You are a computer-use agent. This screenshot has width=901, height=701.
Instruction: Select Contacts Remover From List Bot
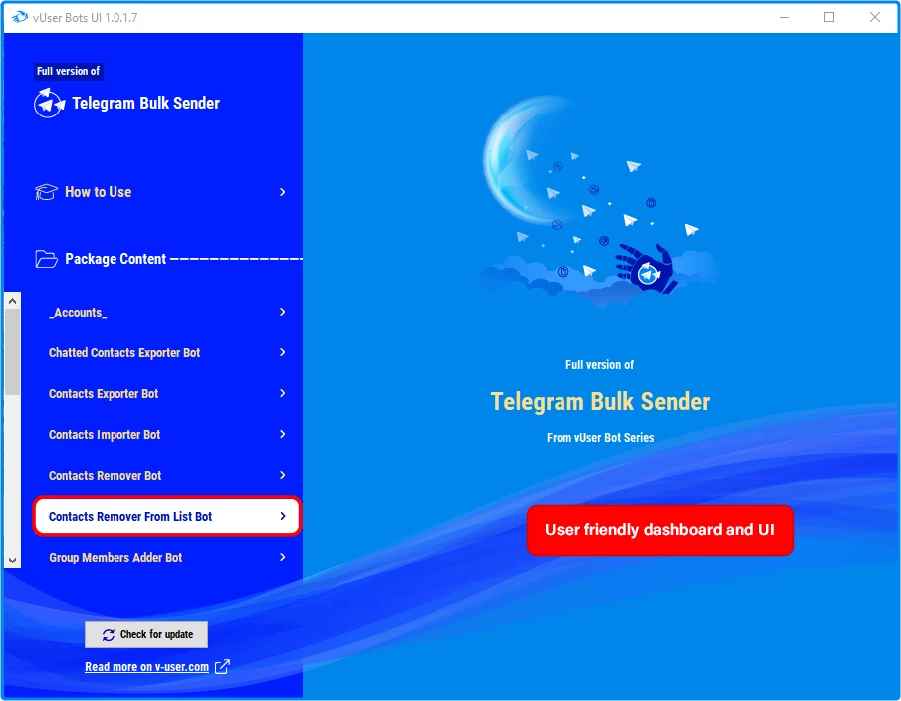pyautogui.click(x=167, y=516)
